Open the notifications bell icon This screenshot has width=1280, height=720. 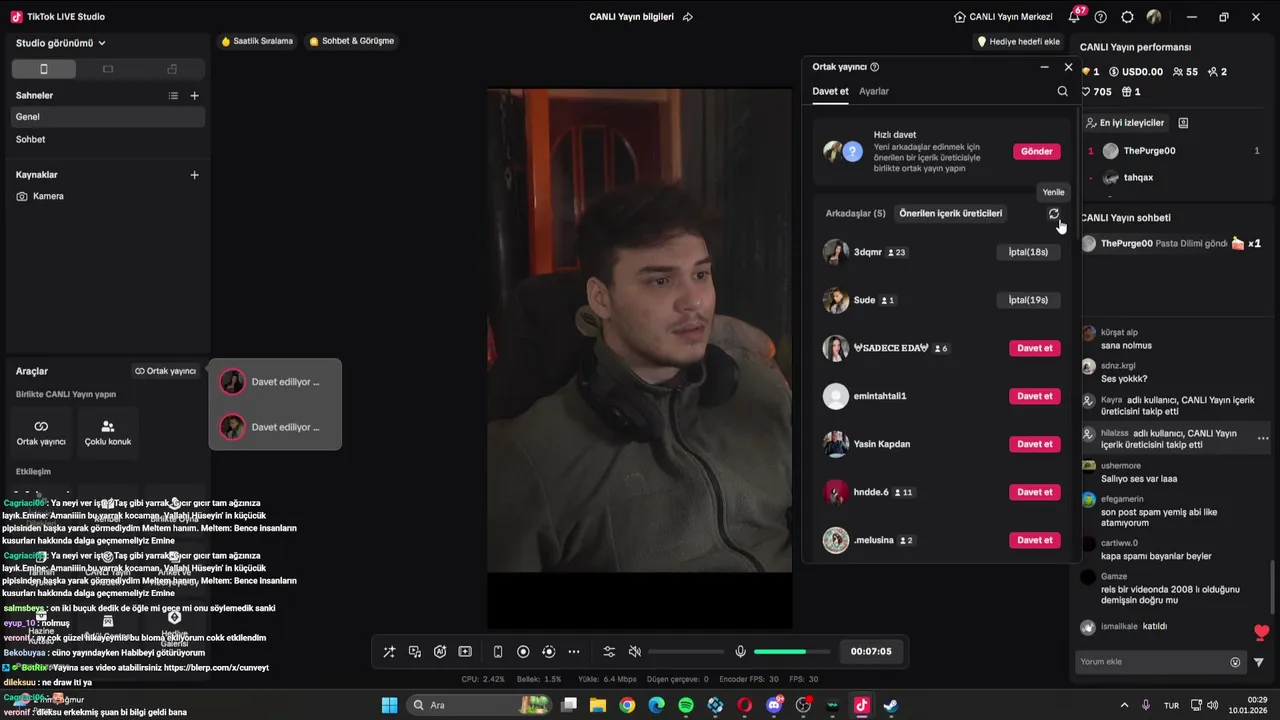(x=1075, y=16)
